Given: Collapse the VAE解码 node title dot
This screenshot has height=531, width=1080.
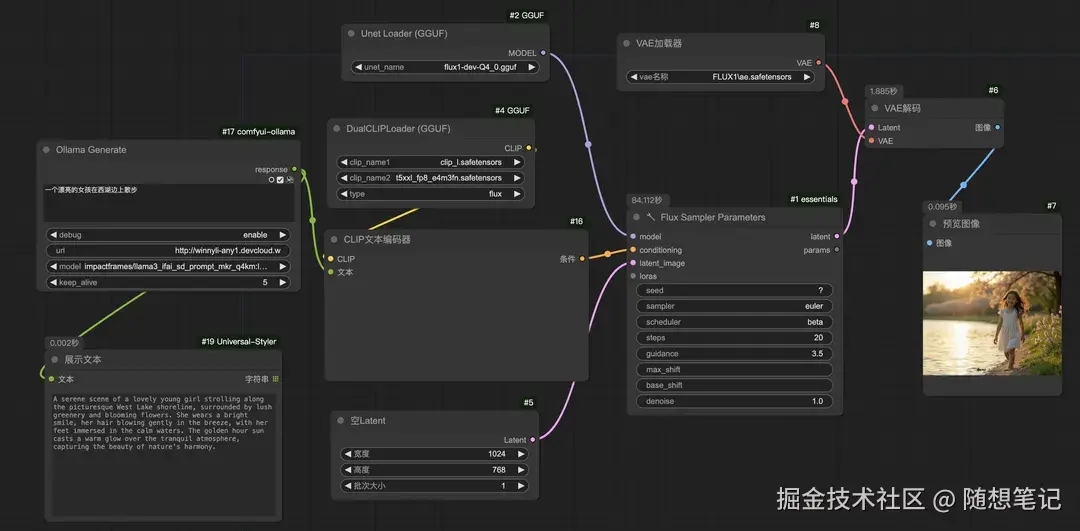Looking at the screenshot, I should click(875, 108).
